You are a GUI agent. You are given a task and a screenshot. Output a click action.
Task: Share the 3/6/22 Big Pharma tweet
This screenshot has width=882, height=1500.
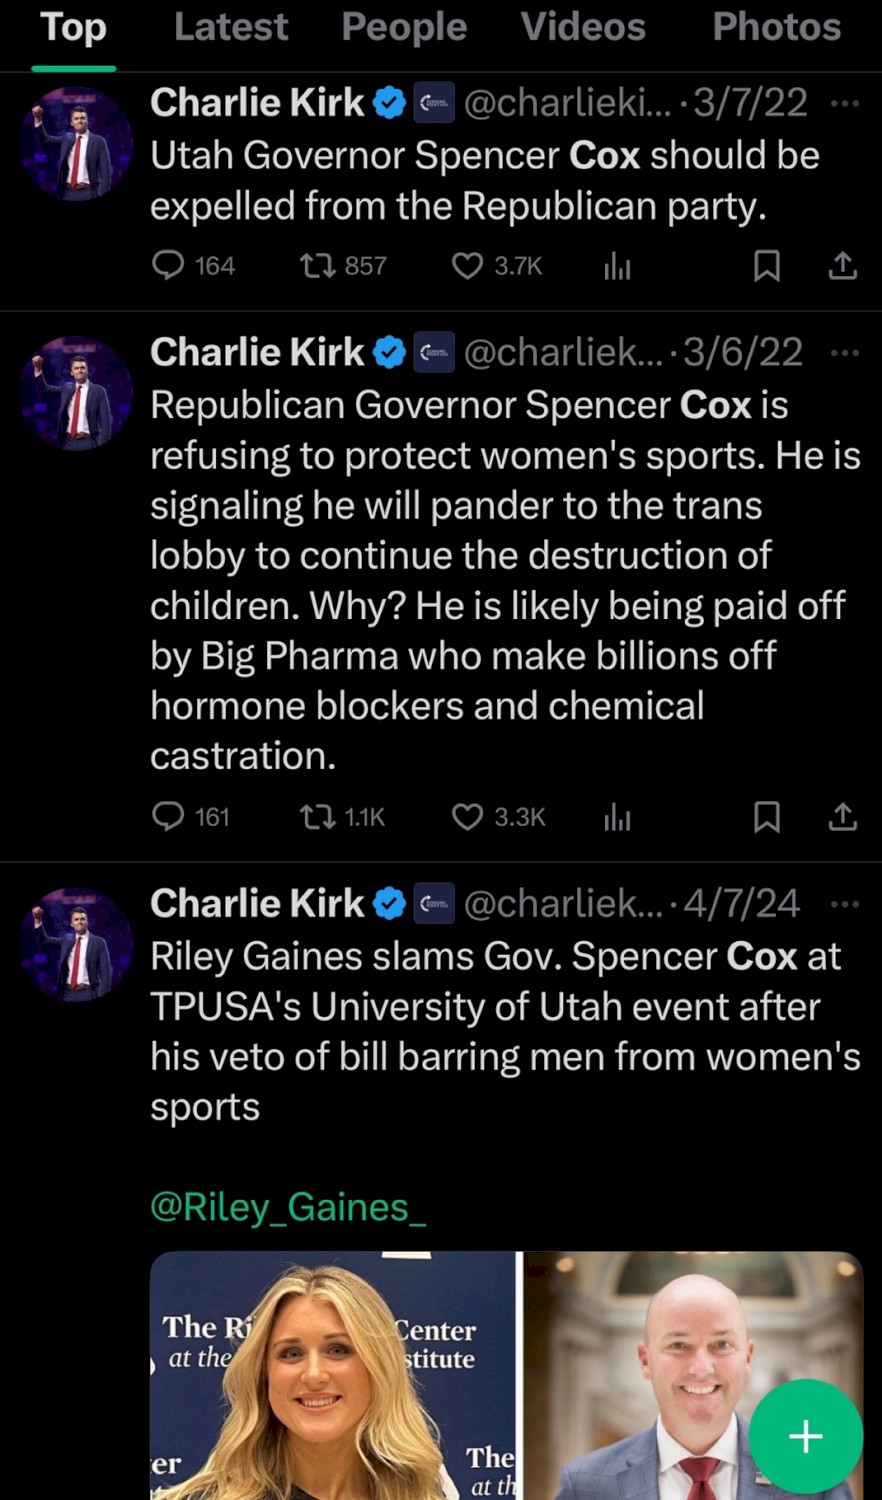(843, 817)
